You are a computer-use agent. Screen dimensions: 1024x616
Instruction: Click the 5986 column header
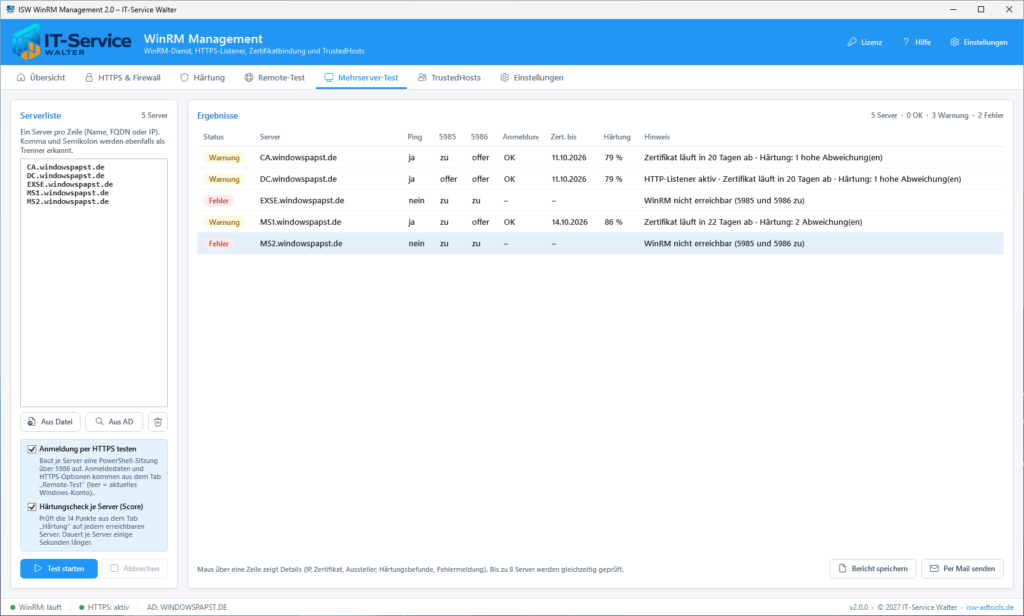point(479,137)
